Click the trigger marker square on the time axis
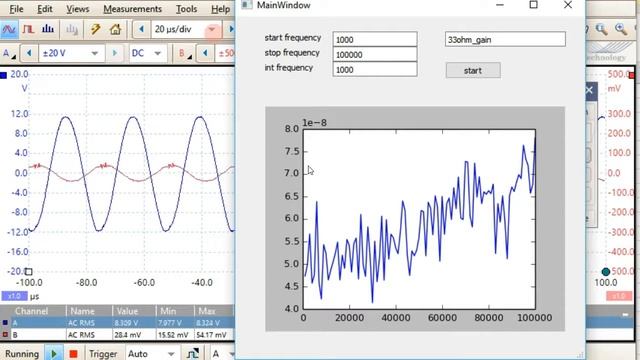 click(29, 271)
